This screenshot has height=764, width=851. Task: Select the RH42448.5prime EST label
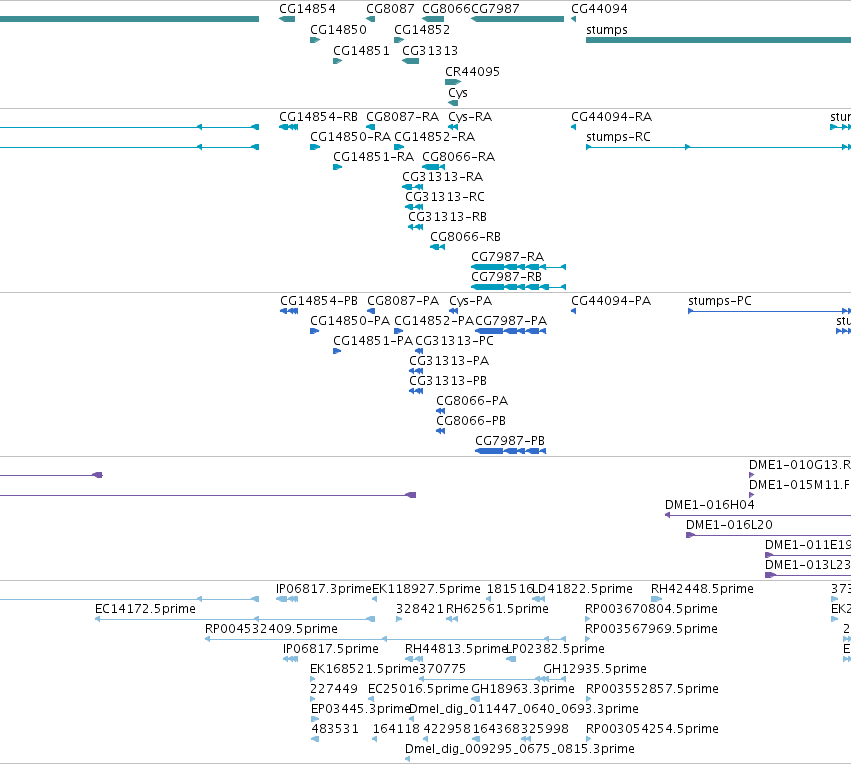coord(702,589)
